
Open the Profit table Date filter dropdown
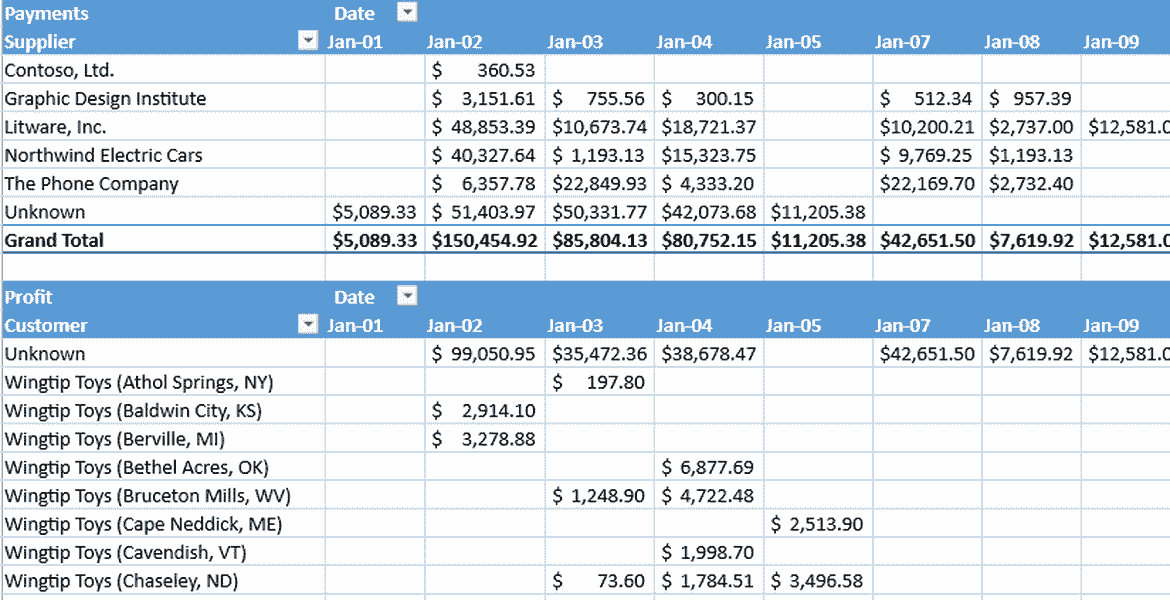pos(407,296)
